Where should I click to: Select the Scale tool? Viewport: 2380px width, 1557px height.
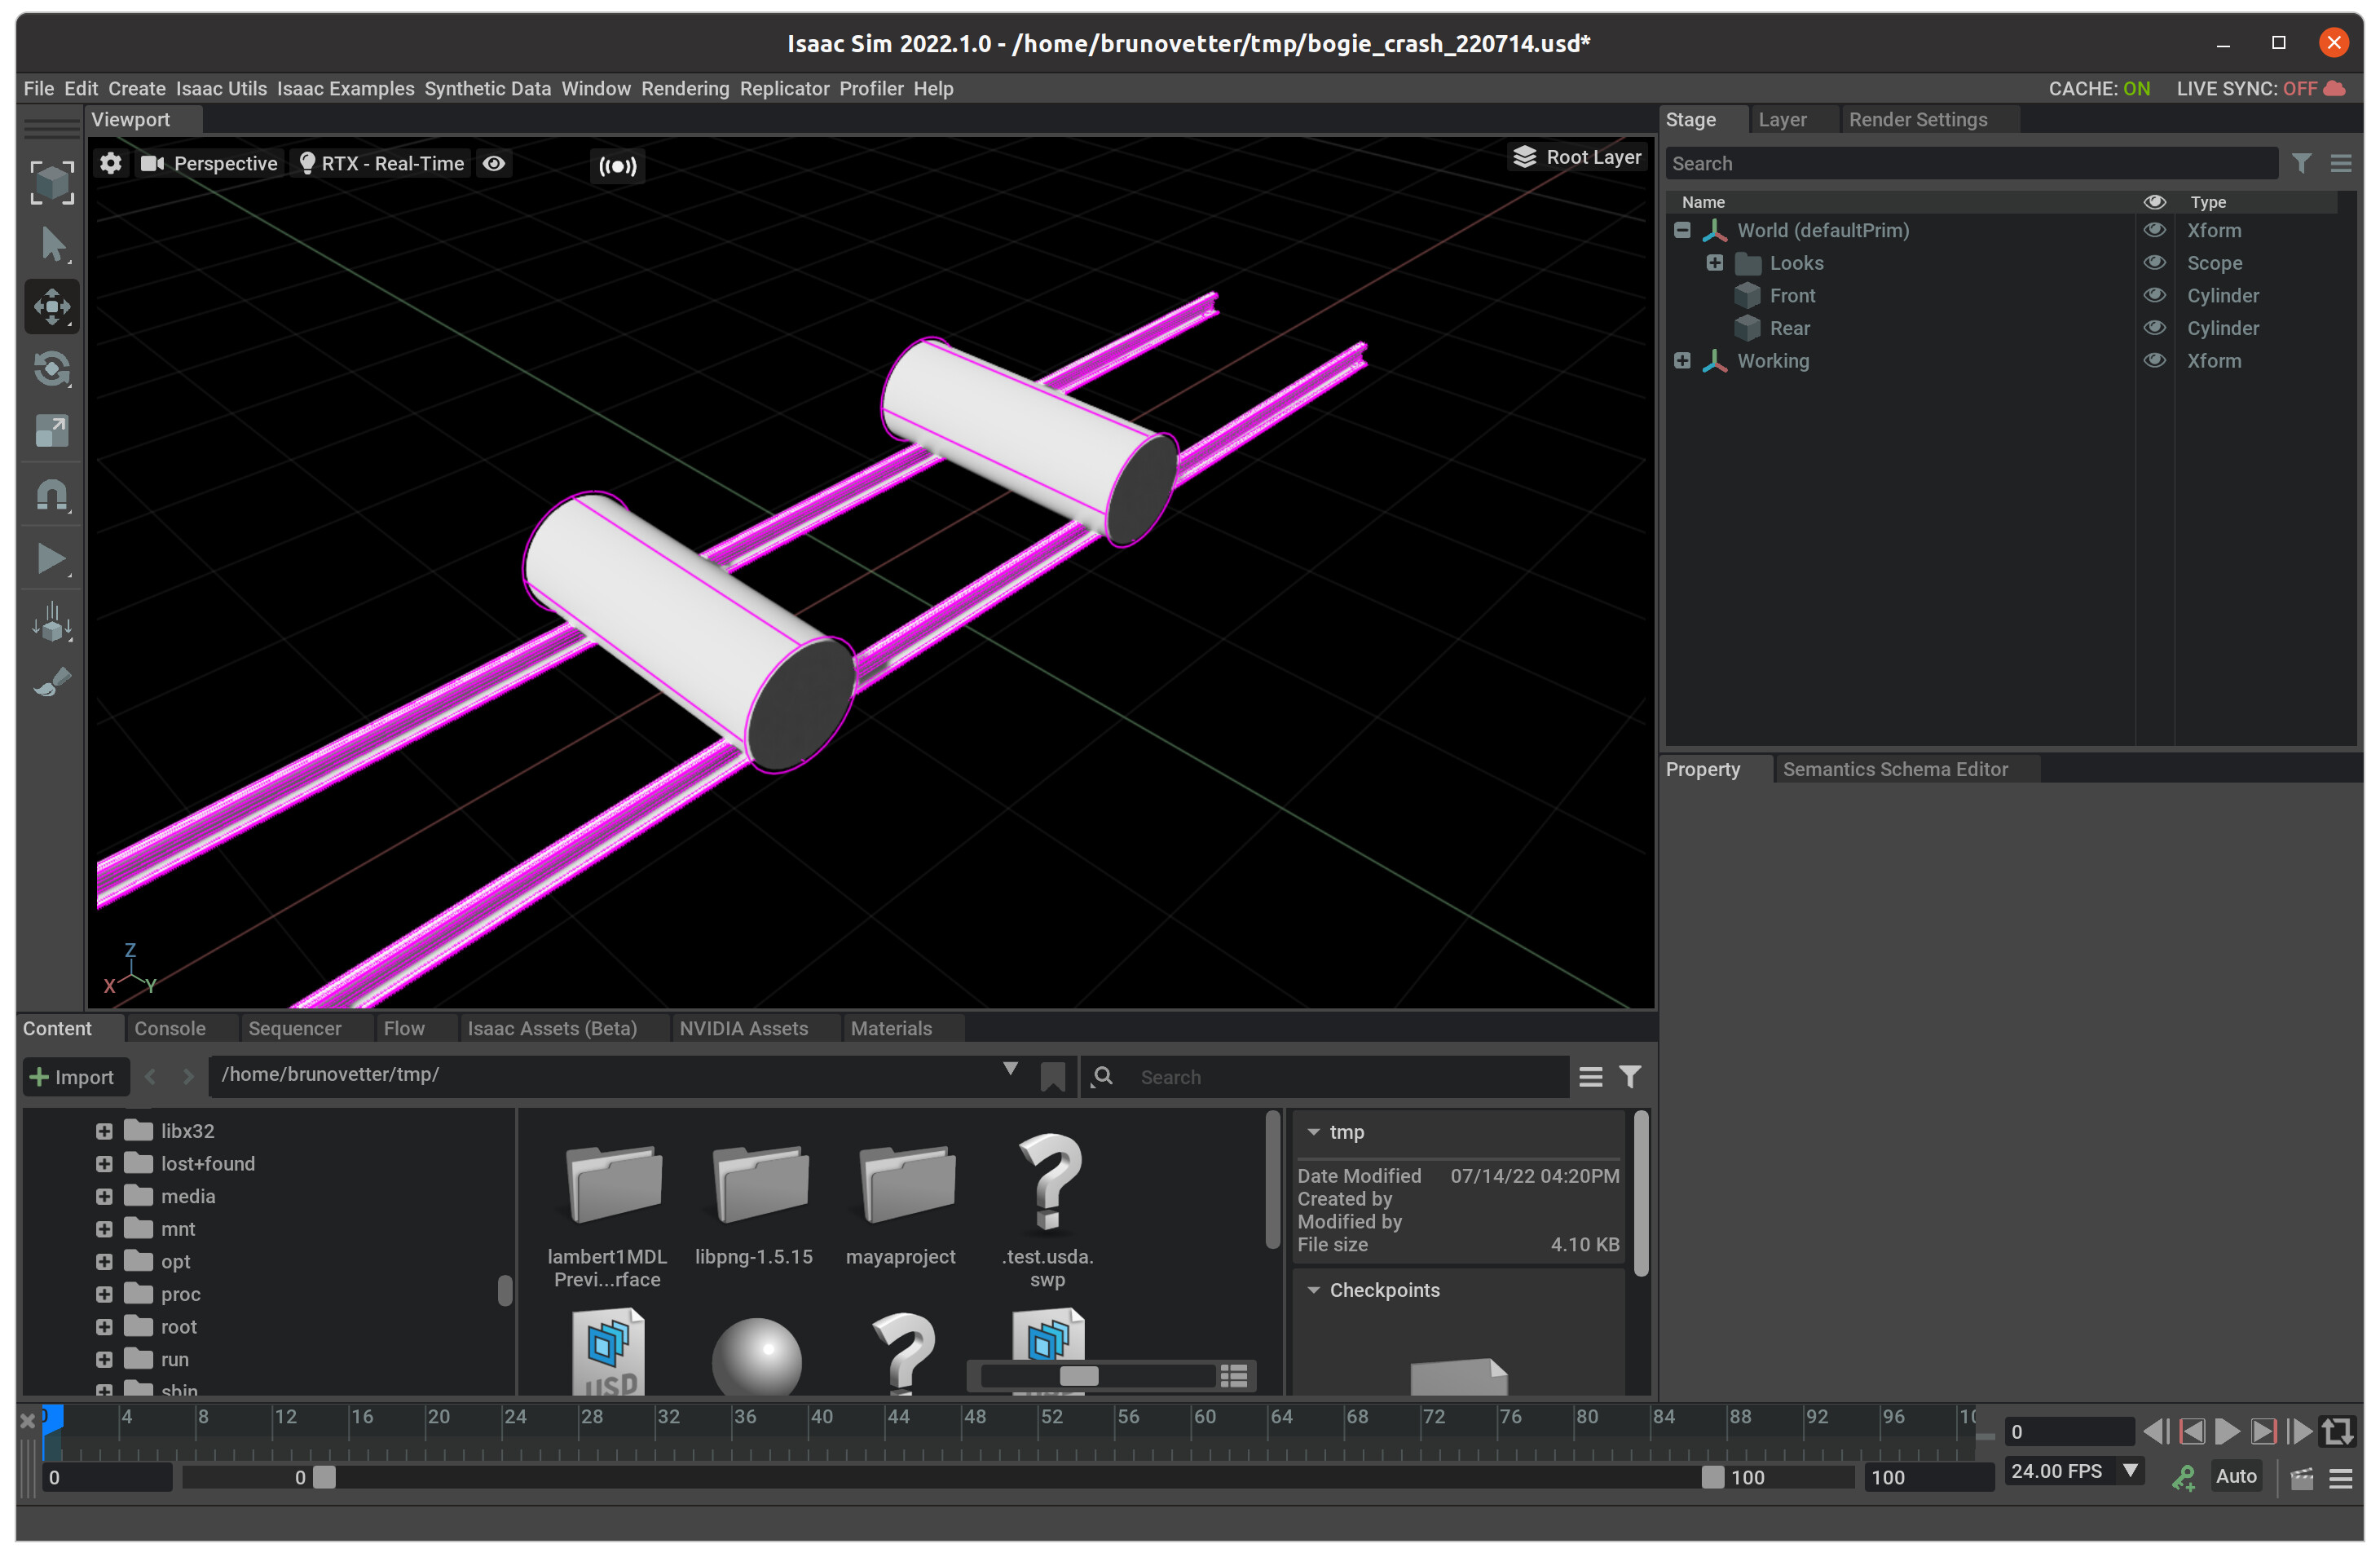coord(52,432)
